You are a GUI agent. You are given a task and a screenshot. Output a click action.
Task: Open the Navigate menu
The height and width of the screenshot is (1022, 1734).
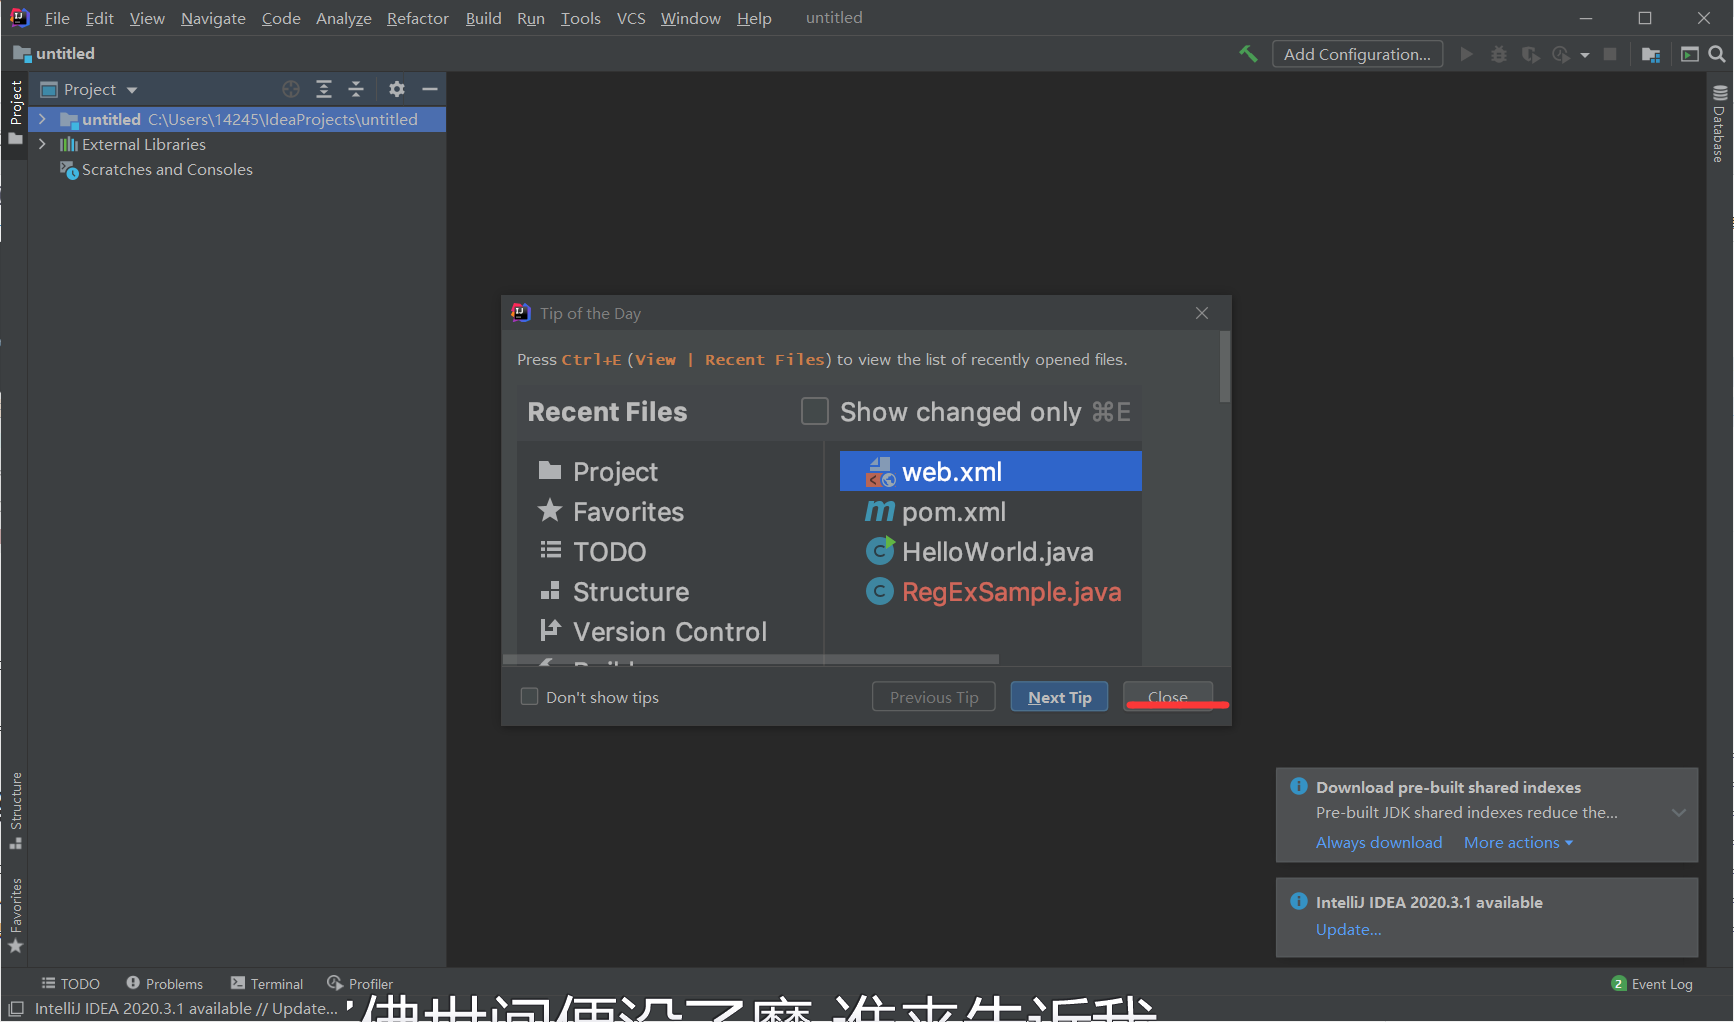(x=213, y=18)
